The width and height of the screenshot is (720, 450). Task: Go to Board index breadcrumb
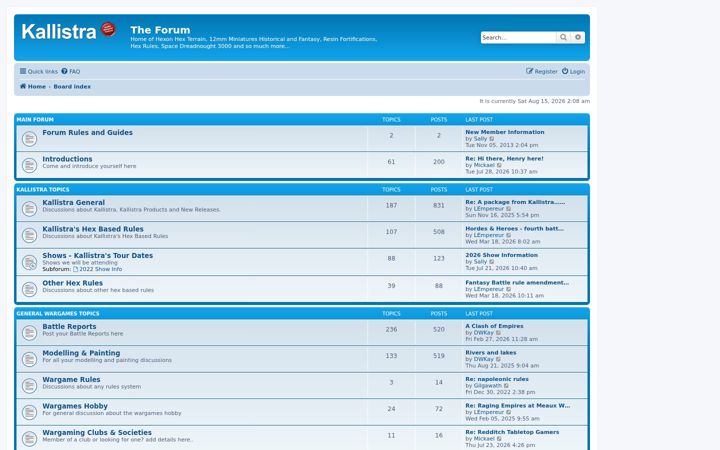pos(72,86)
